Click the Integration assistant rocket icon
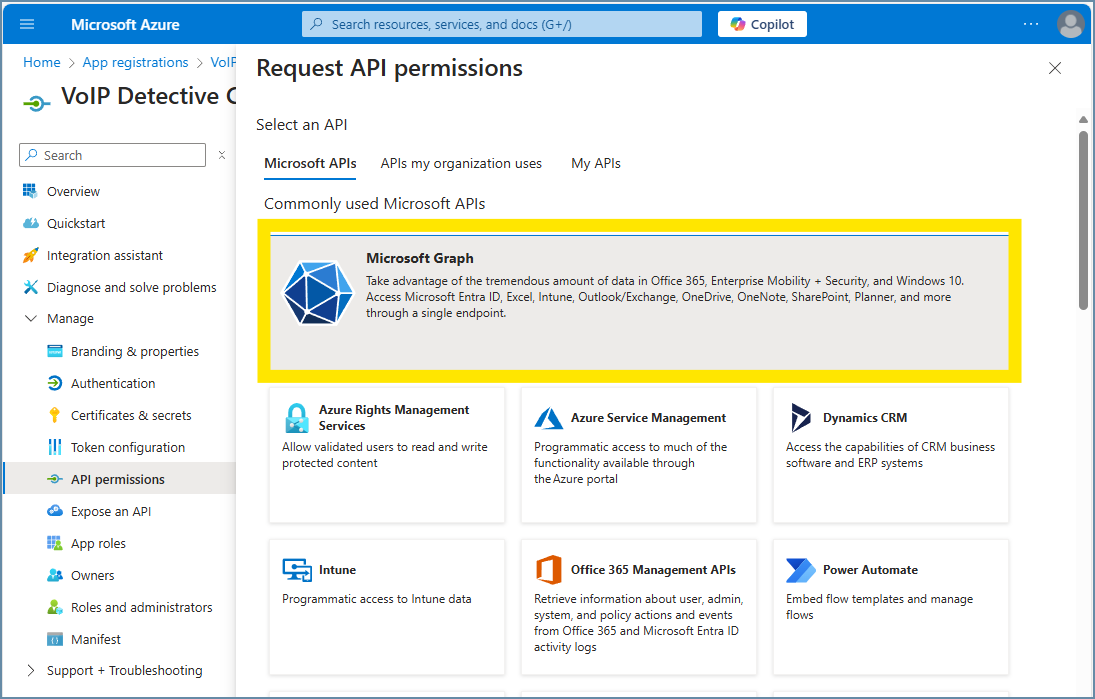The width and height of the screenshot is (1095, 699). click(30, 256)
